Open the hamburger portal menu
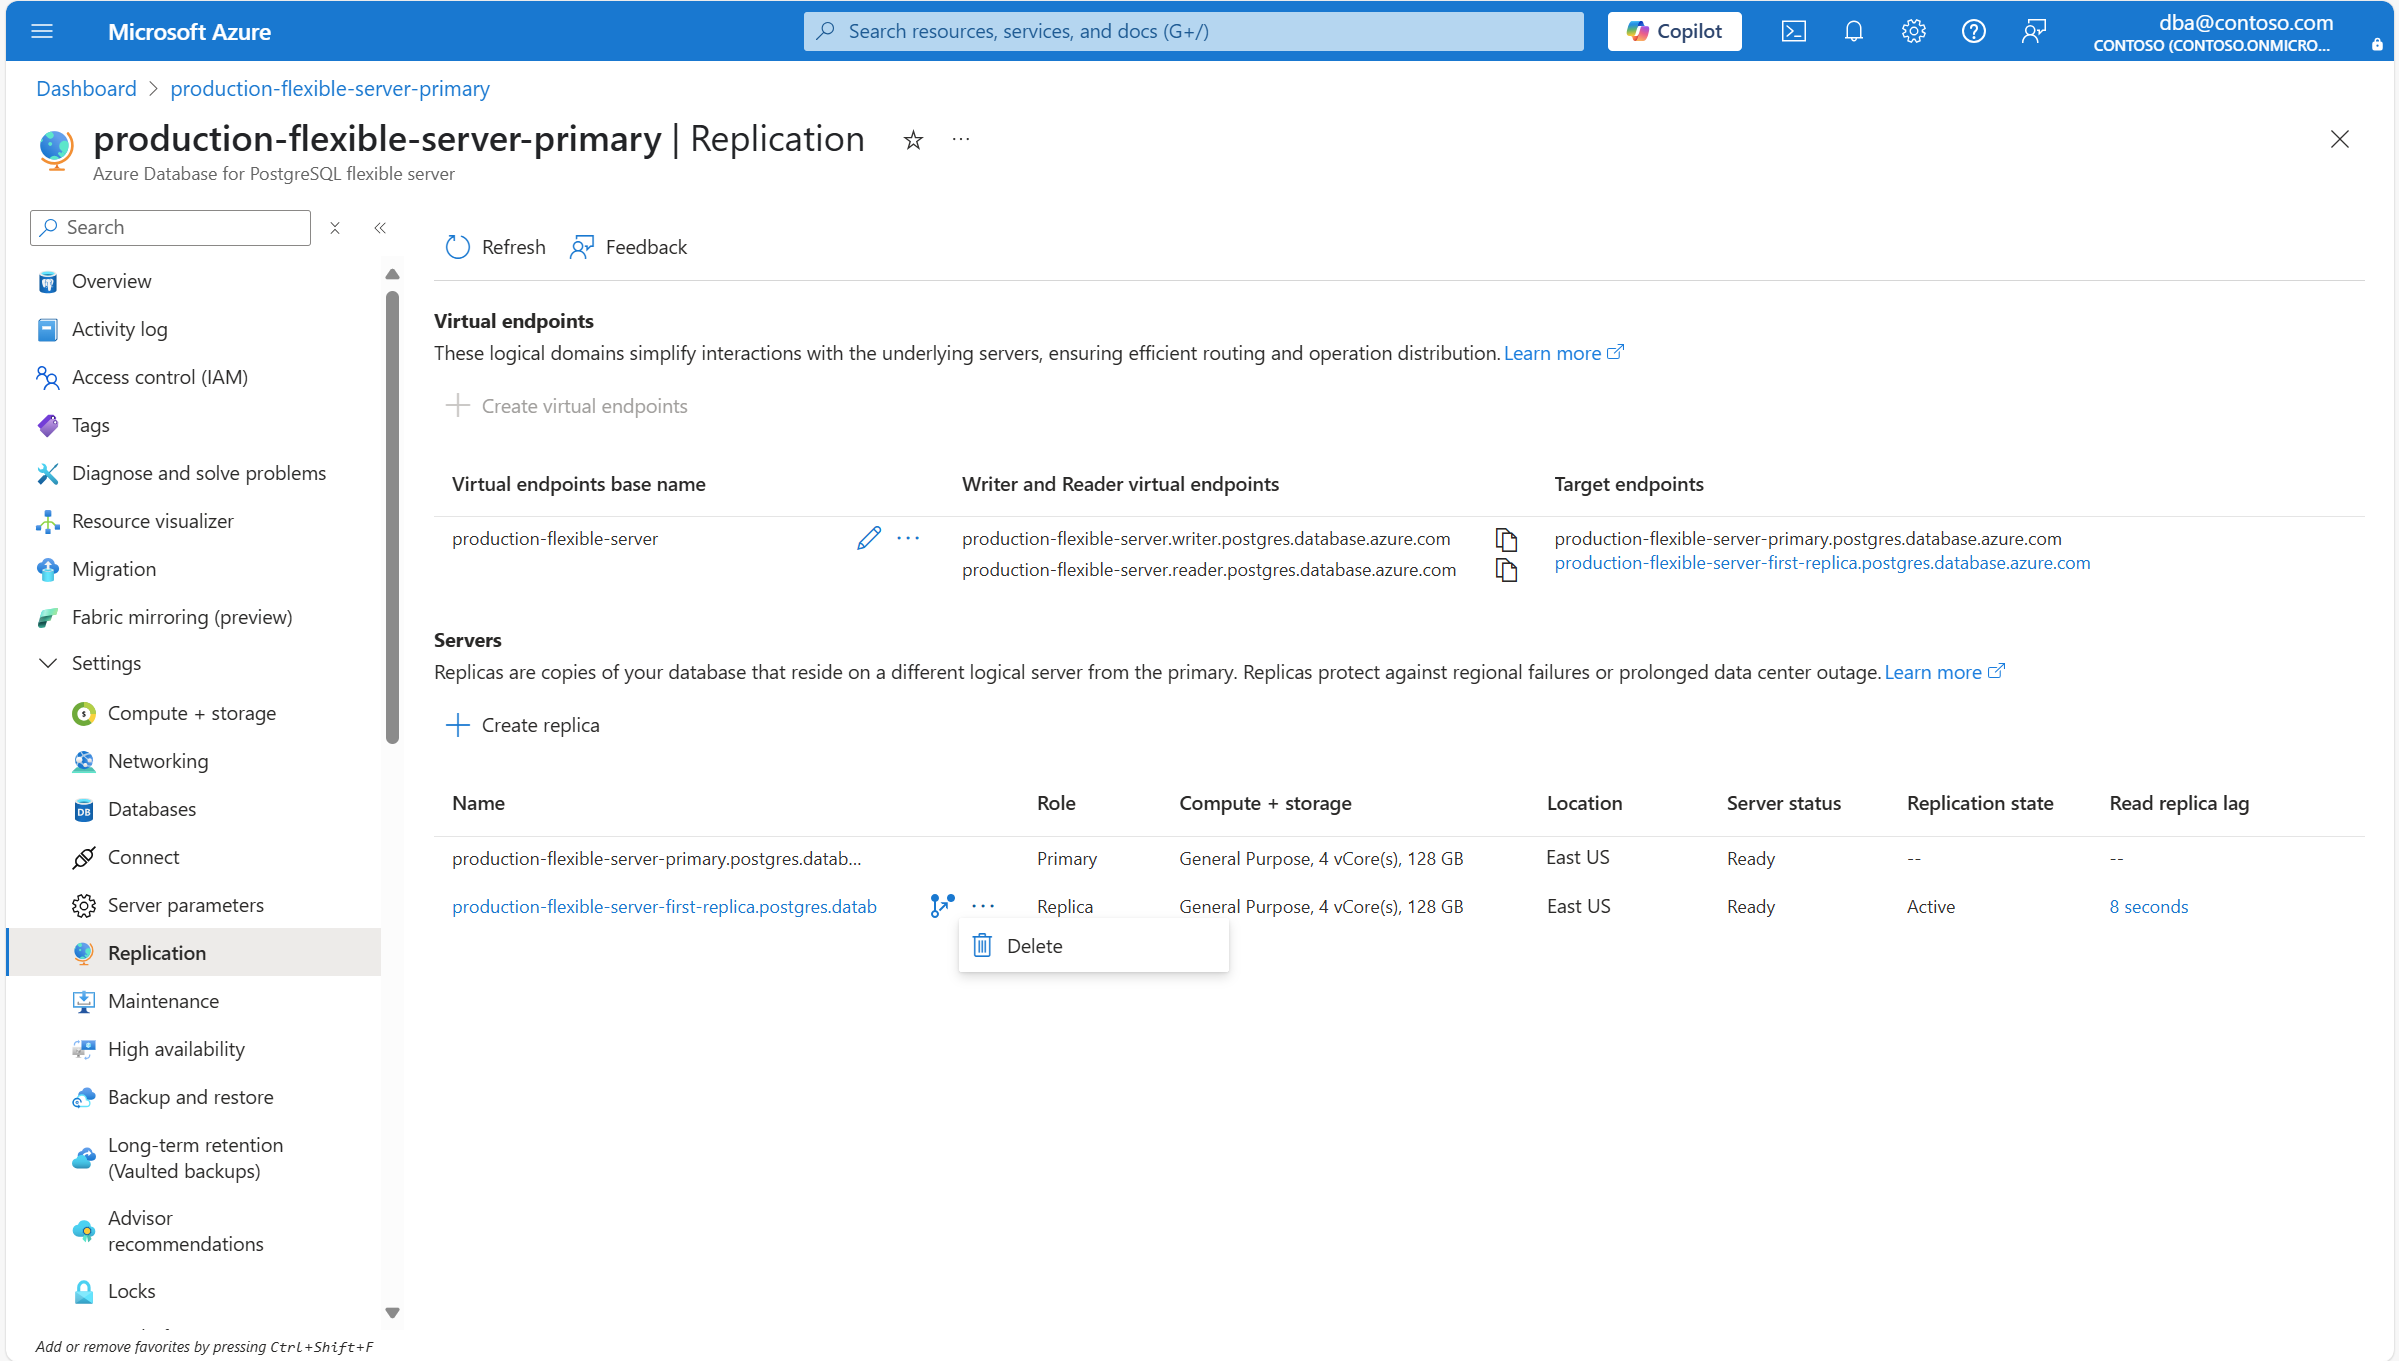This screenshot has height=1361, width=2399. (x=42, y=31)
